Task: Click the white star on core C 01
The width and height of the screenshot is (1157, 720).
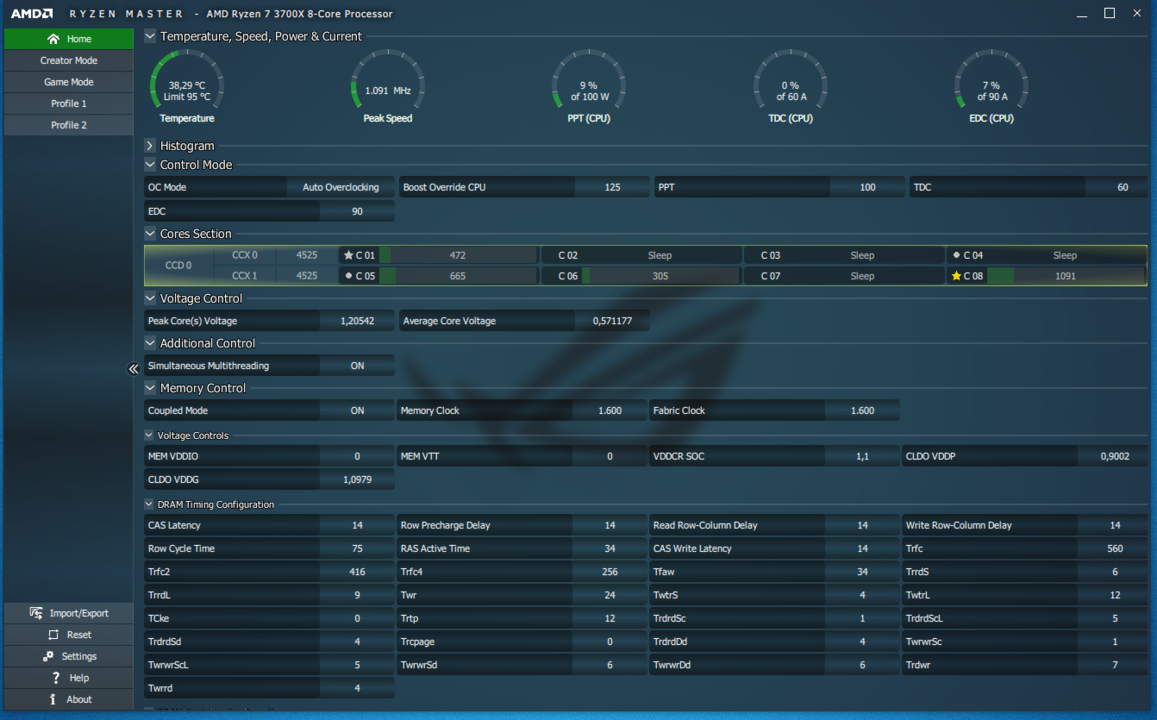Action: pyautogui.click(x=348, y=255)
